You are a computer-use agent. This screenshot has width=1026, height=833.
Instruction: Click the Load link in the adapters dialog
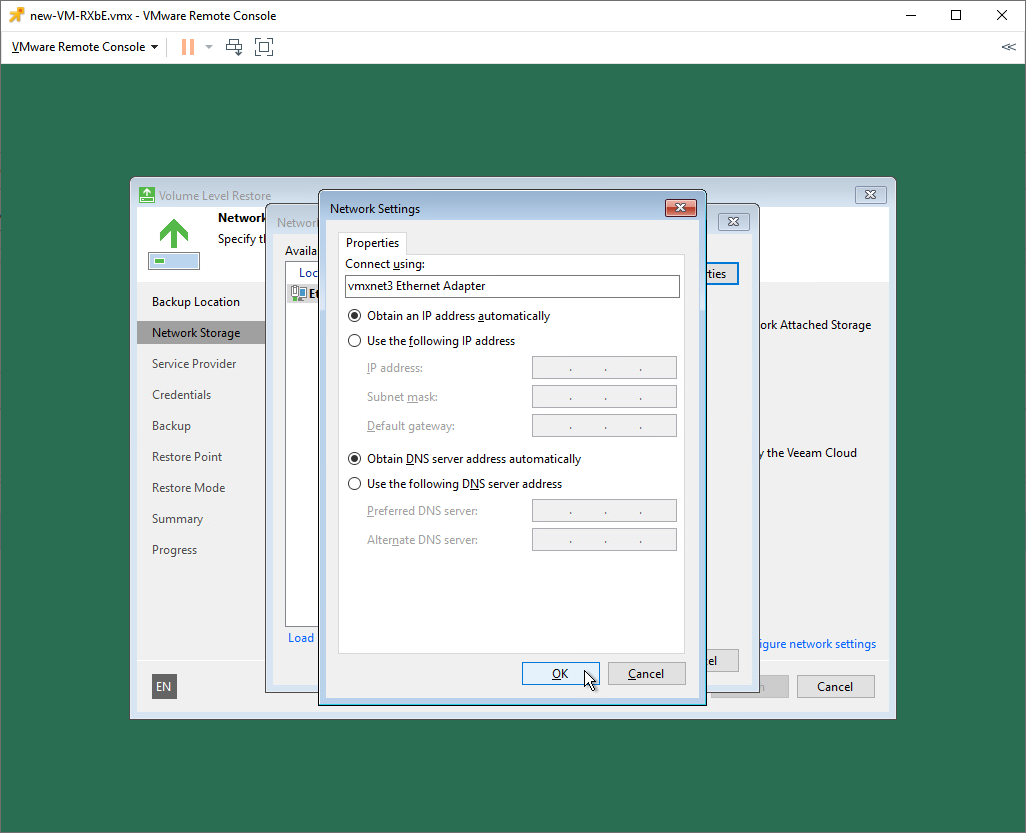(301, 638)
